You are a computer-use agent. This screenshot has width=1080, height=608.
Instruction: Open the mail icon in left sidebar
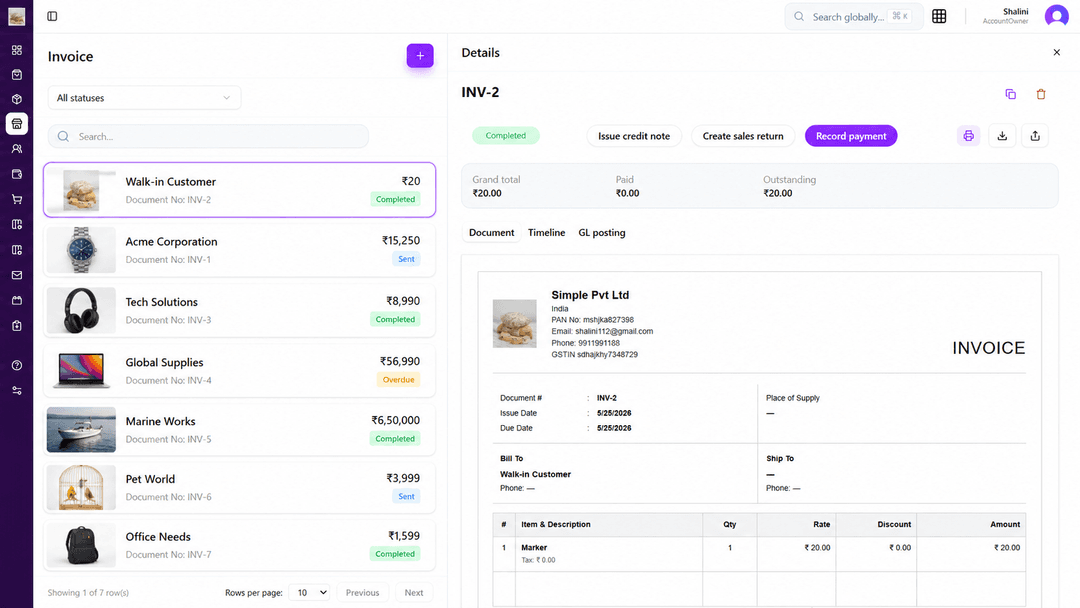[17, 275]
